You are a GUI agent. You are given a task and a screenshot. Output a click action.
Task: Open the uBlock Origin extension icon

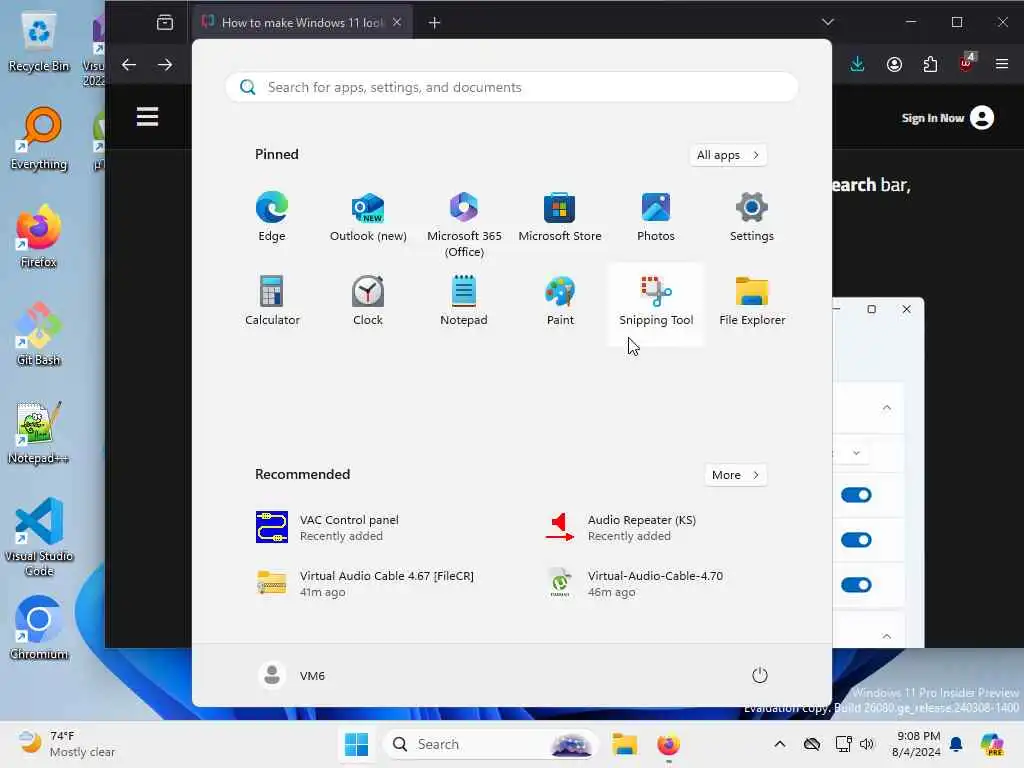click(966, 64)
